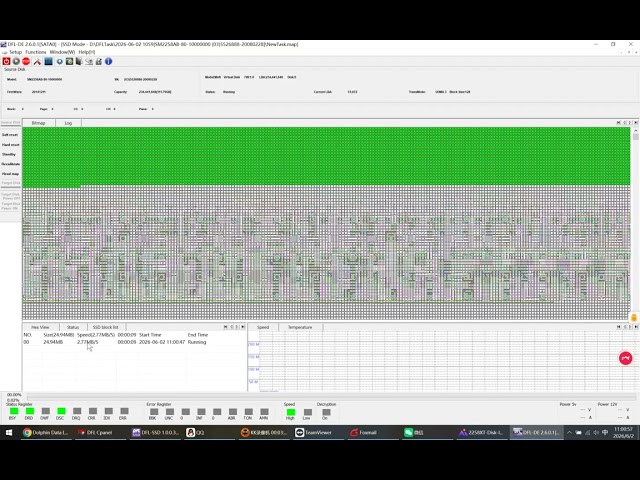This screenshot has height=480, width=640.
Task: Click the gray play/start toolbar icon
Action: [x=16, y=61]
